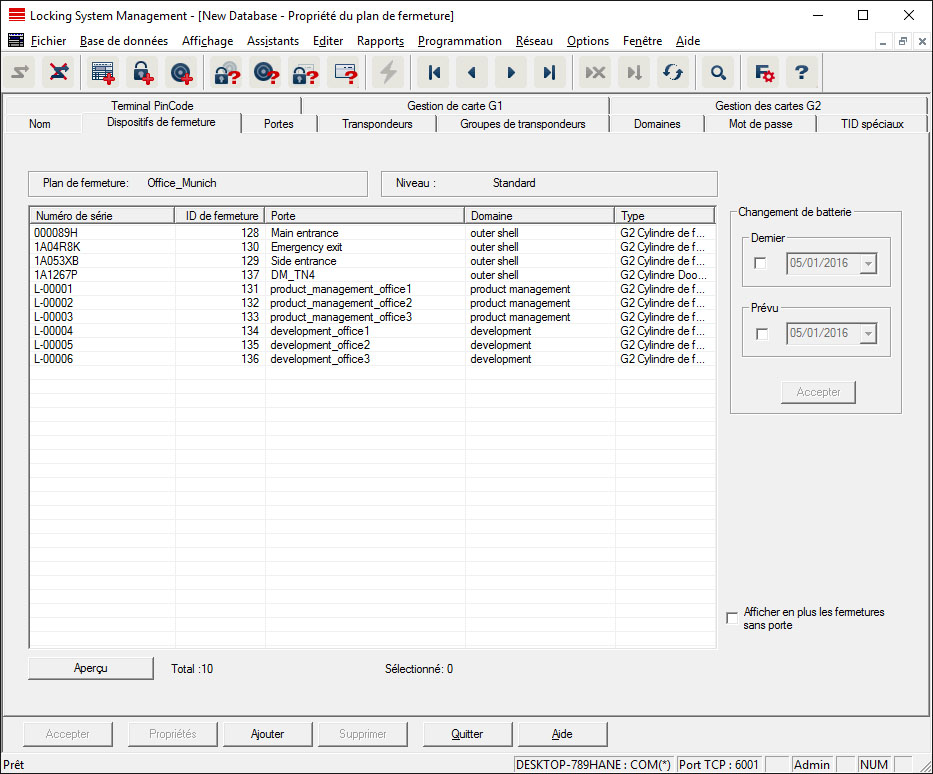Click the refresh icon in toolbar

[671, 72]
